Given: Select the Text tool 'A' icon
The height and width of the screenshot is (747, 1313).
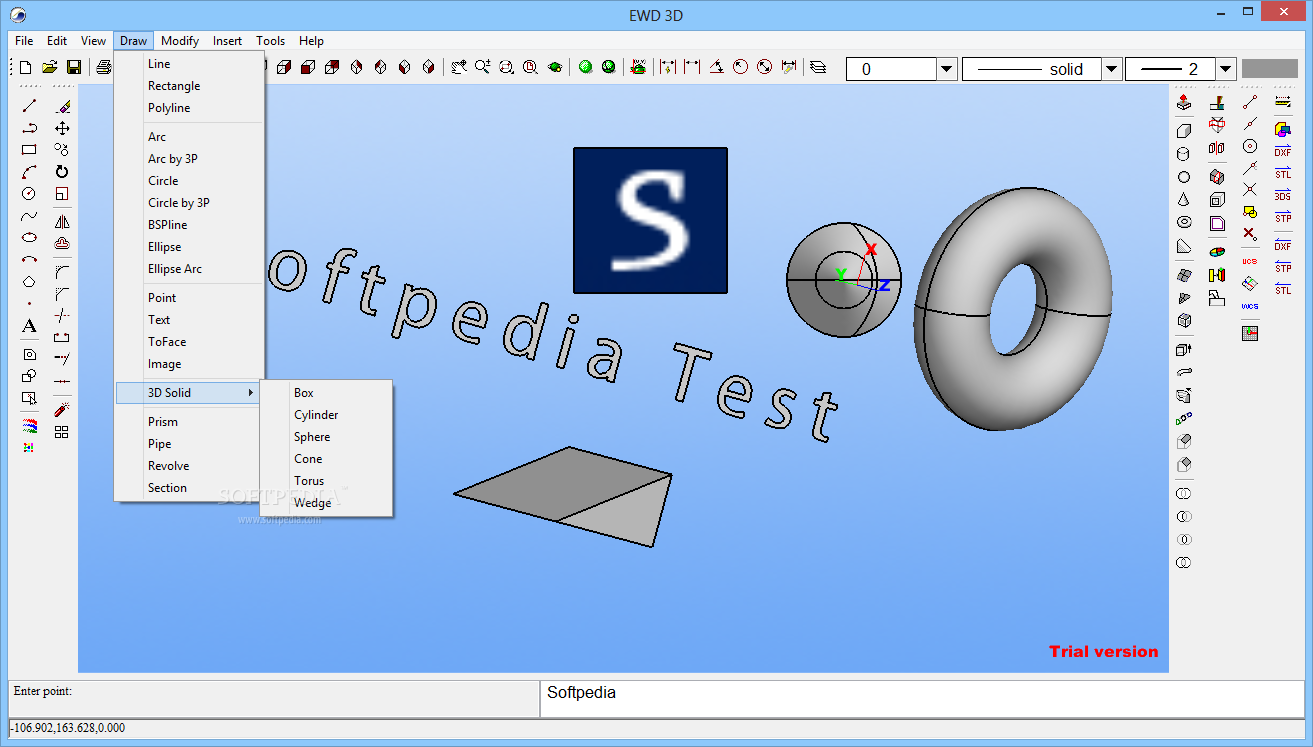Looking at the screenshot, I should coord(30,326).
